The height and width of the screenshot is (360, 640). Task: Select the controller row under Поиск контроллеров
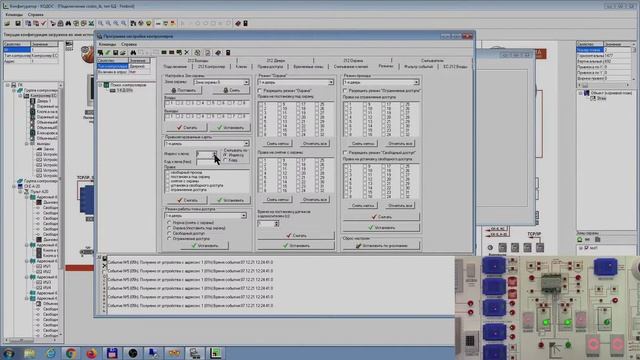click(121, 91)
